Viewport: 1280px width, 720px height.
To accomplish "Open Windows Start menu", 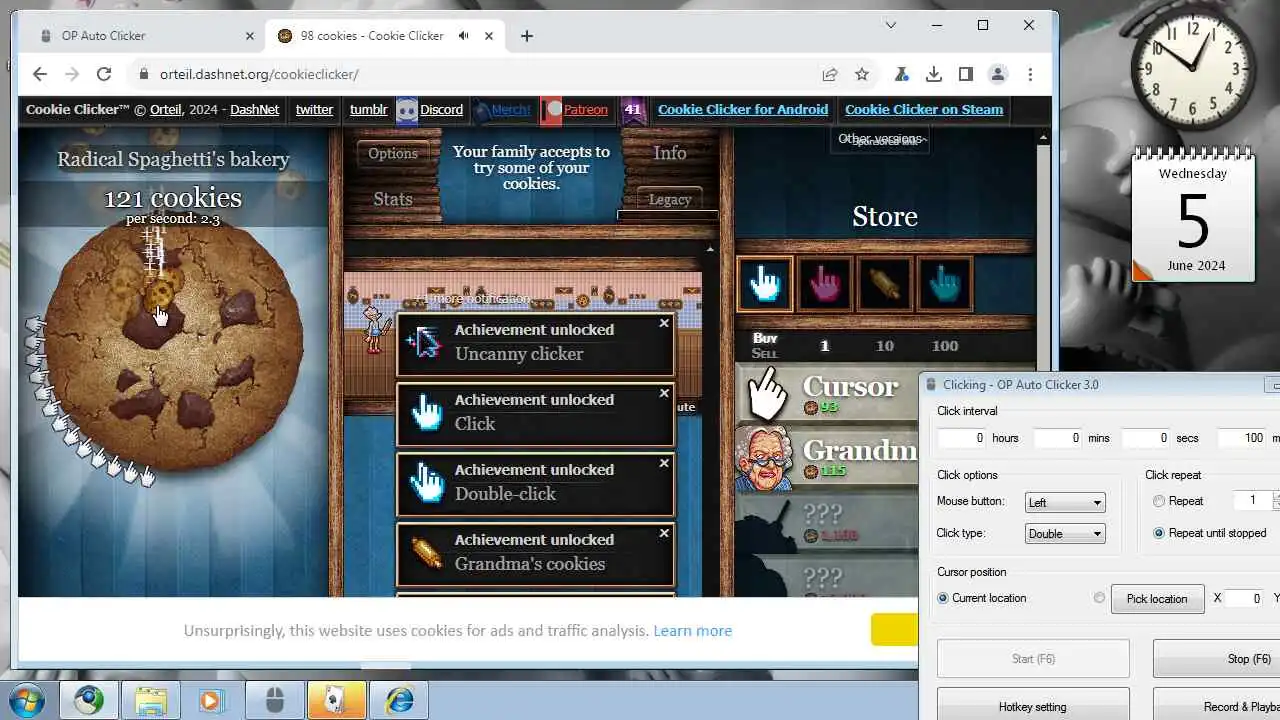I will click(27, 700).
